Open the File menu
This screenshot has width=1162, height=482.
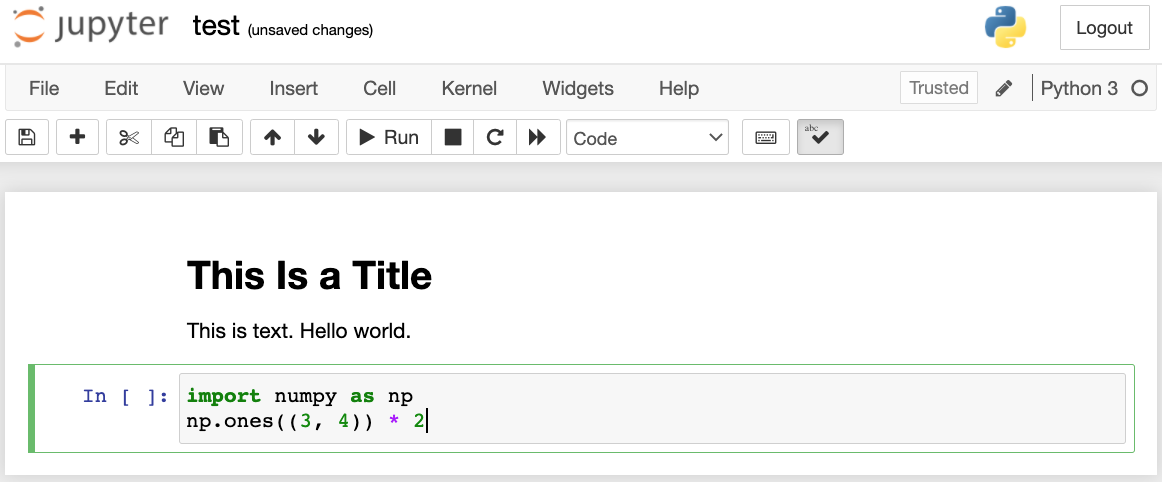pyautogui.click(x=44, y=88)
